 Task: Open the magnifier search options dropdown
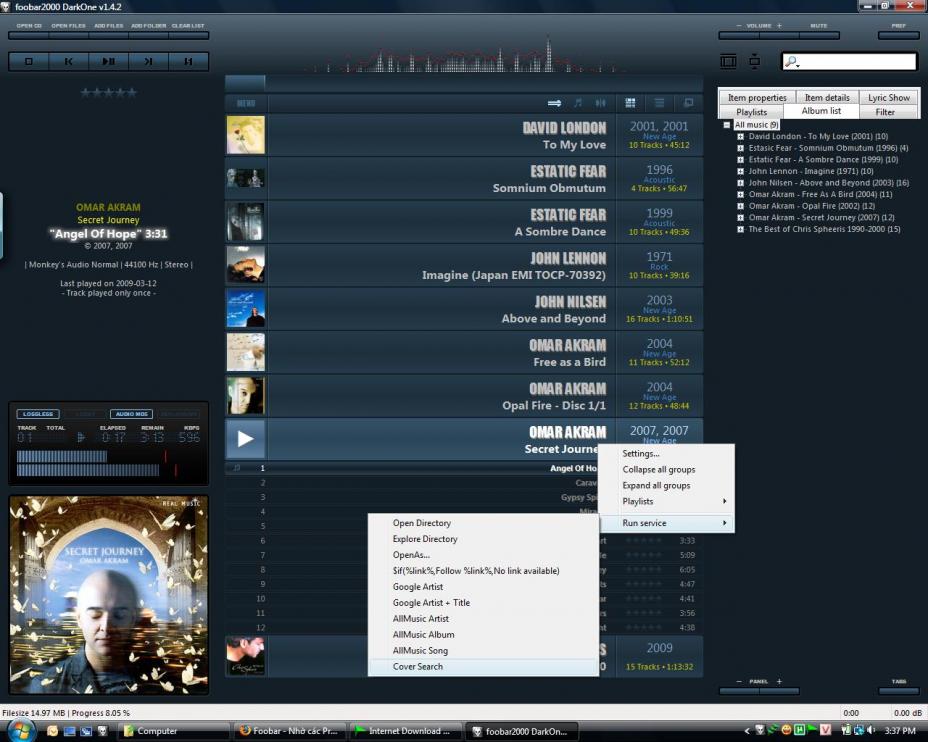point(792,62)
